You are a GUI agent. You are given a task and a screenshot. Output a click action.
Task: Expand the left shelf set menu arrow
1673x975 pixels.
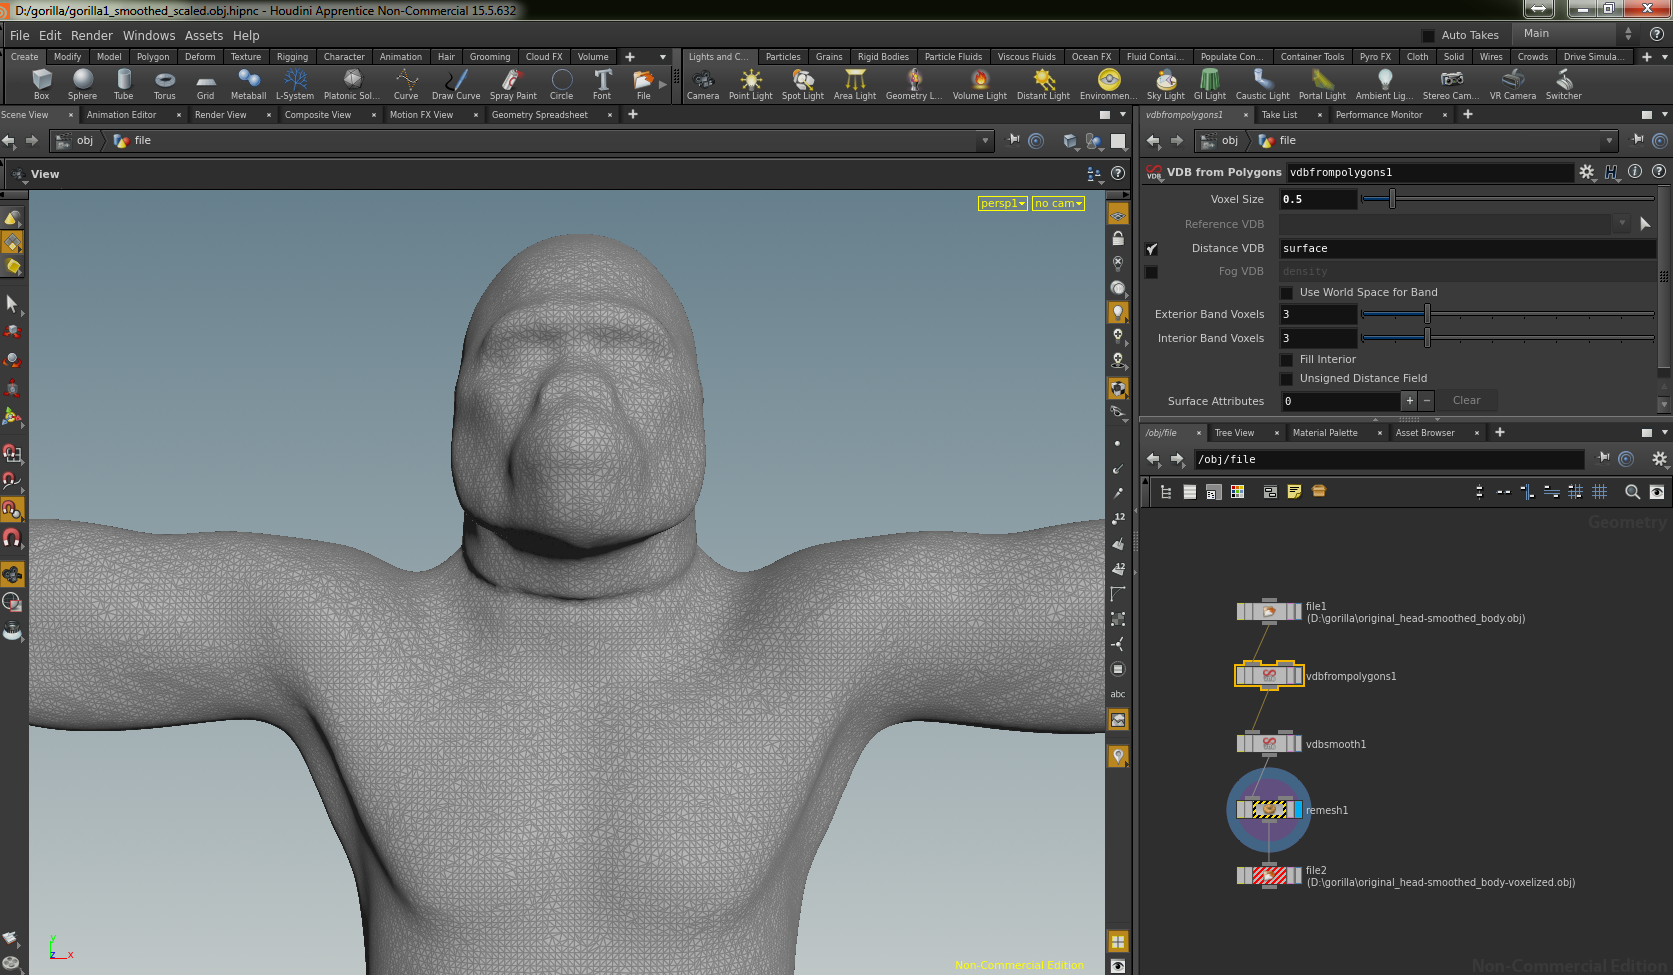click(x=662, y=57)
